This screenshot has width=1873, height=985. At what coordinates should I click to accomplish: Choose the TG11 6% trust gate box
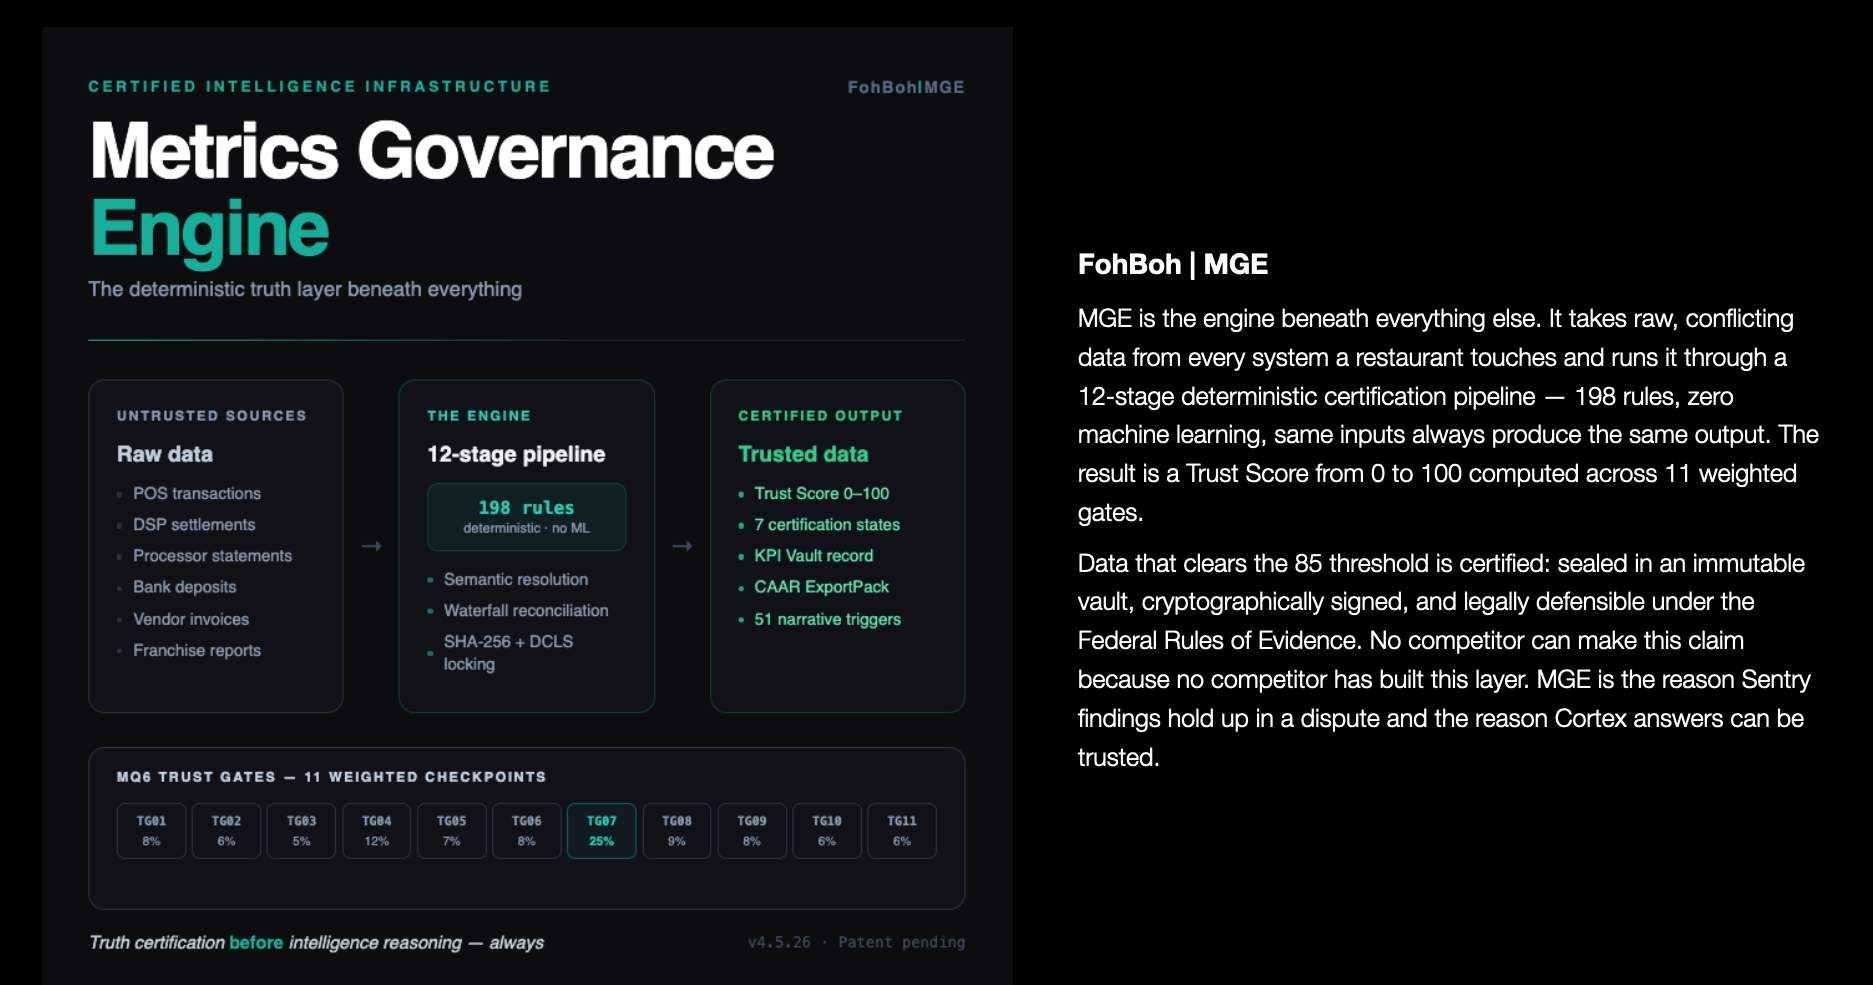coord(901,831)
